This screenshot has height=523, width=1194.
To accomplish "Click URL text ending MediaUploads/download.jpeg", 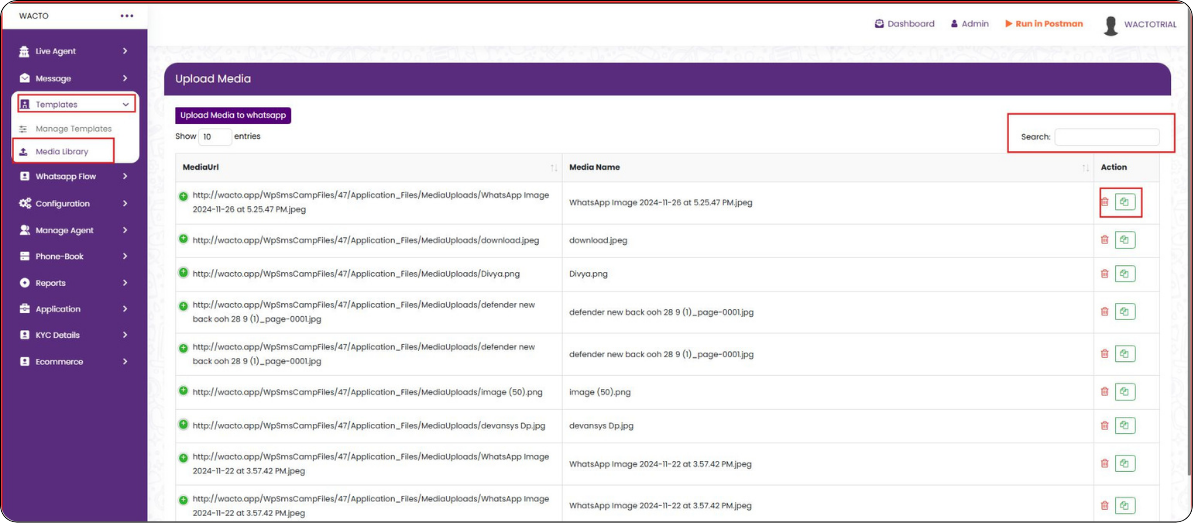I will (366, 241).
